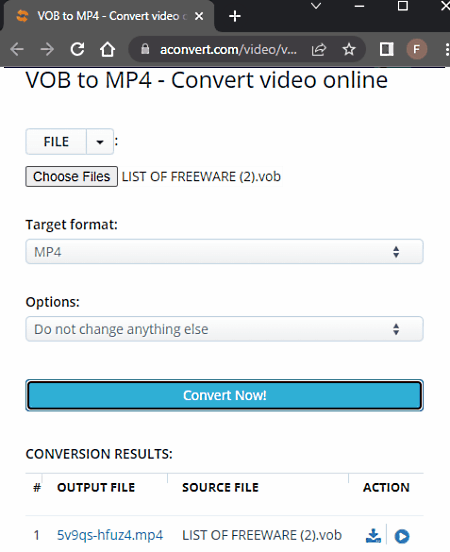Screen dimensions: 450x552
Task: Reload the aconvert page
Action: coord(77,49)
